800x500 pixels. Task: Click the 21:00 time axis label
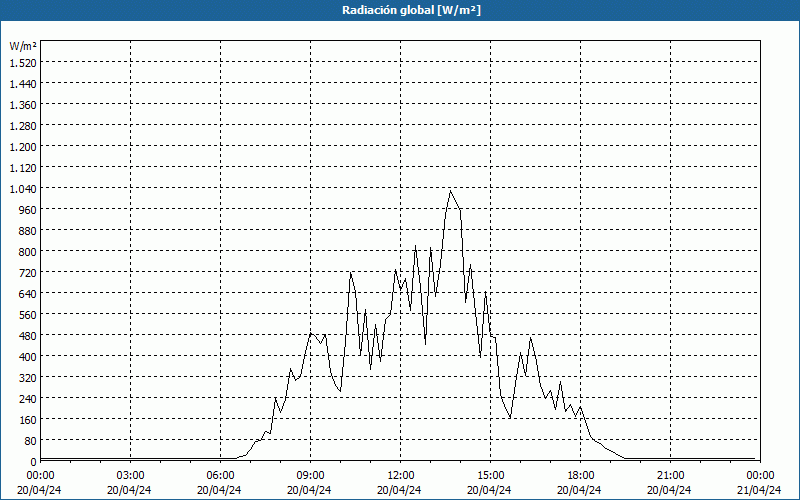[670, 476]
